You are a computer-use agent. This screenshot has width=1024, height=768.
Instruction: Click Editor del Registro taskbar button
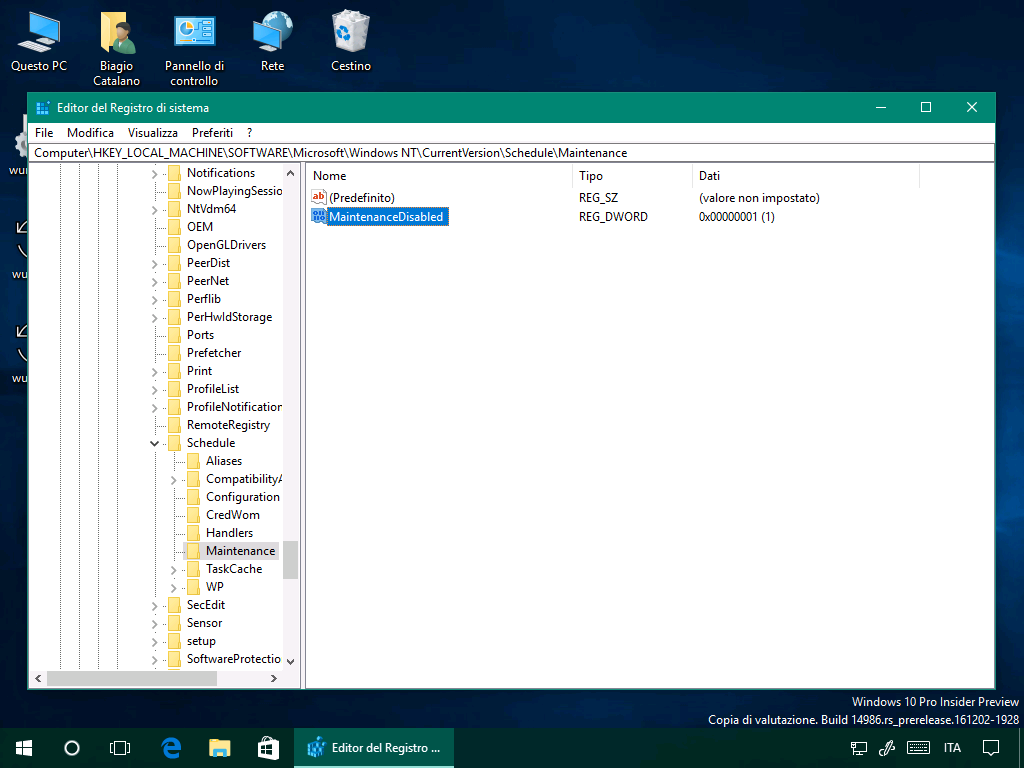(x=374, y=748)
